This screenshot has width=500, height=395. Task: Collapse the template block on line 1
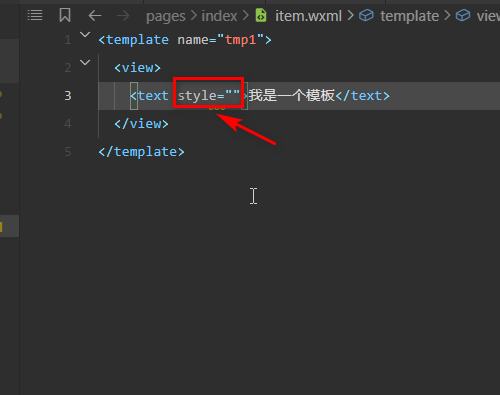click(x=85, y=34)
